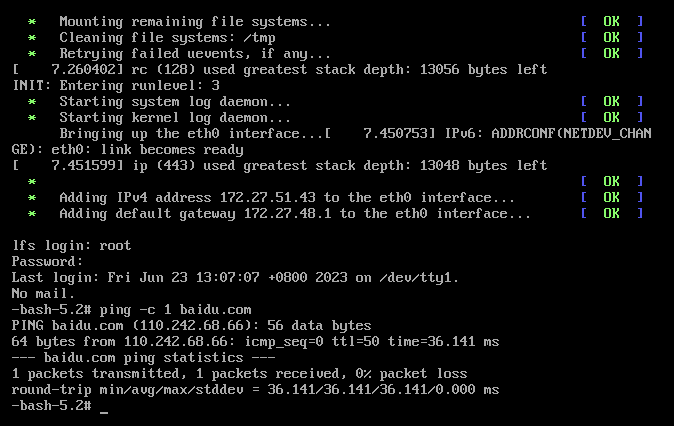This screenshot has width=674, height=426.
Task: Click the asterisk beside Adding IPv4 address line
Action: pos(32,198)
